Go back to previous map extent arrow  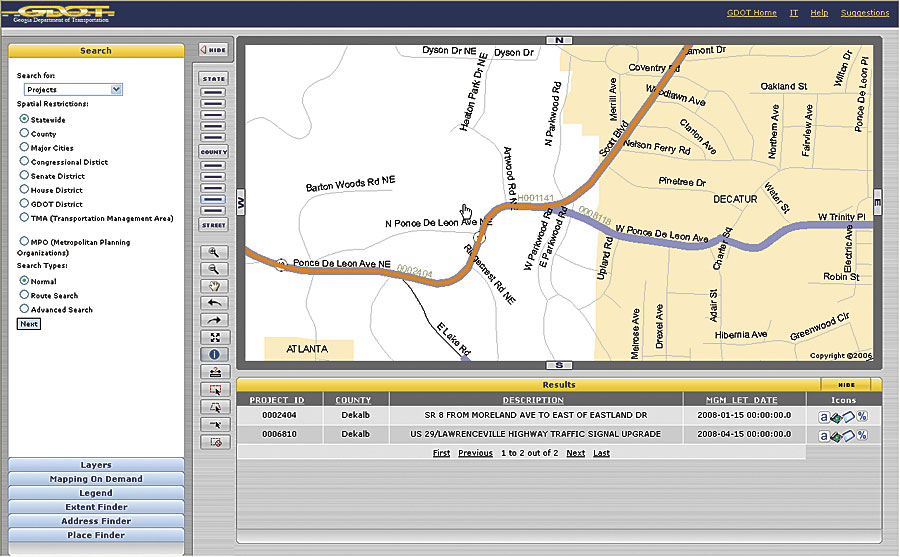coord(214,303)
